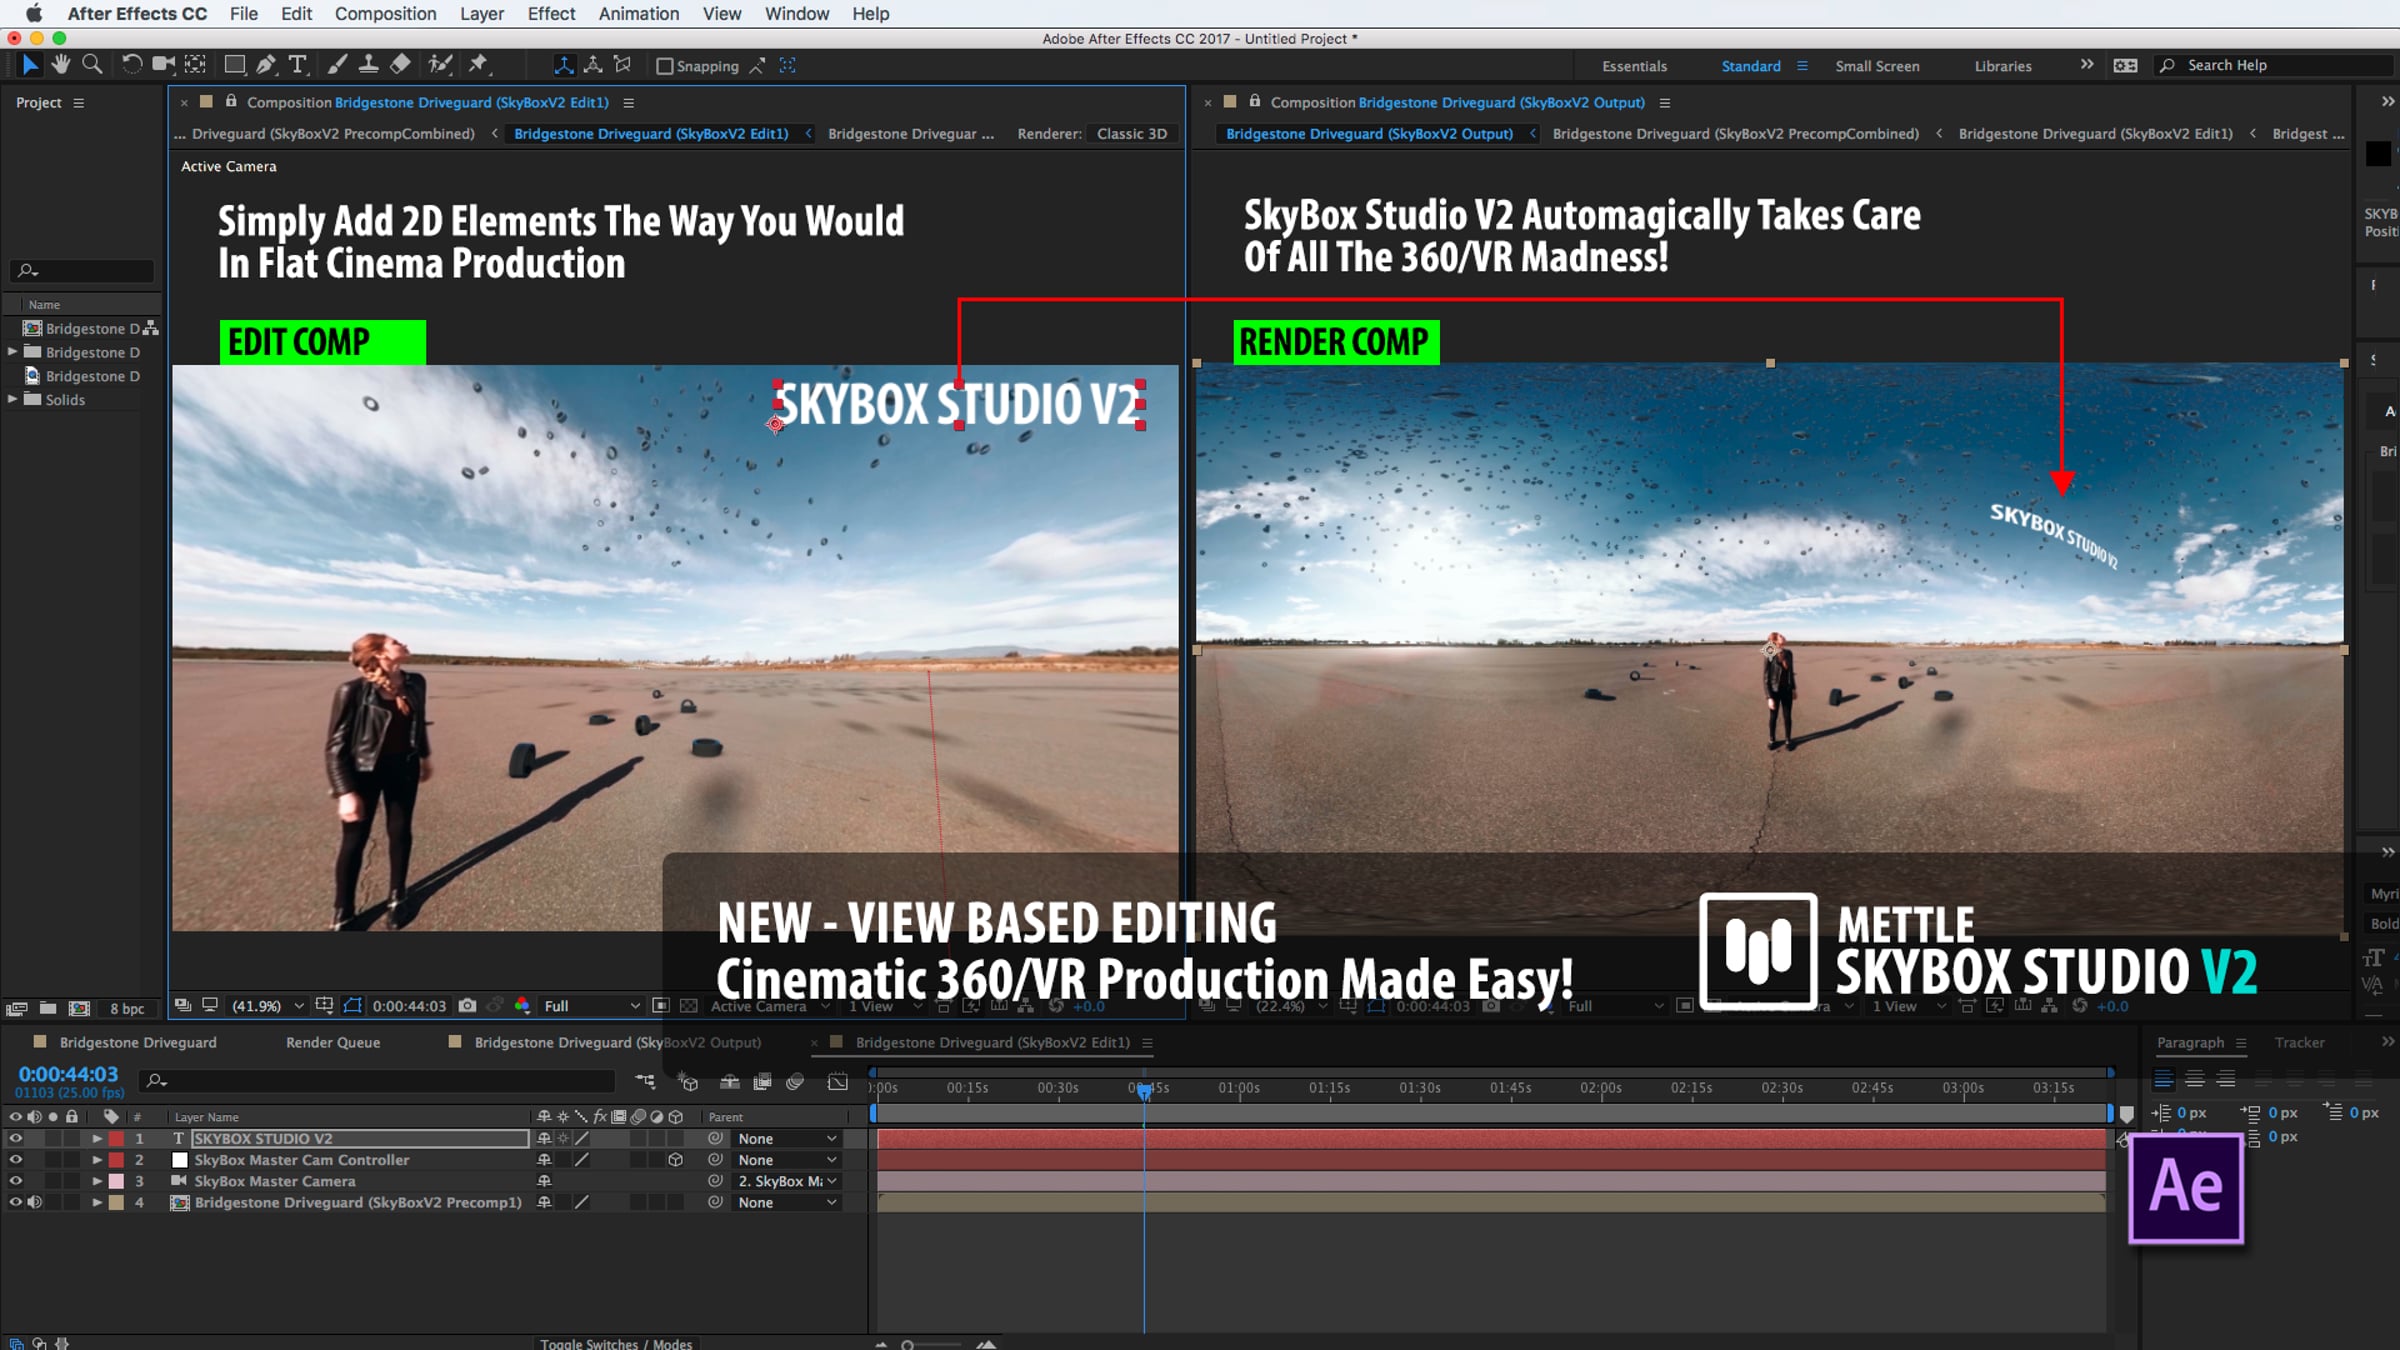Open the Composition Mini-Flowchart in timeline
This screenshot has height=1350, width=2400.
(645, 1081)
